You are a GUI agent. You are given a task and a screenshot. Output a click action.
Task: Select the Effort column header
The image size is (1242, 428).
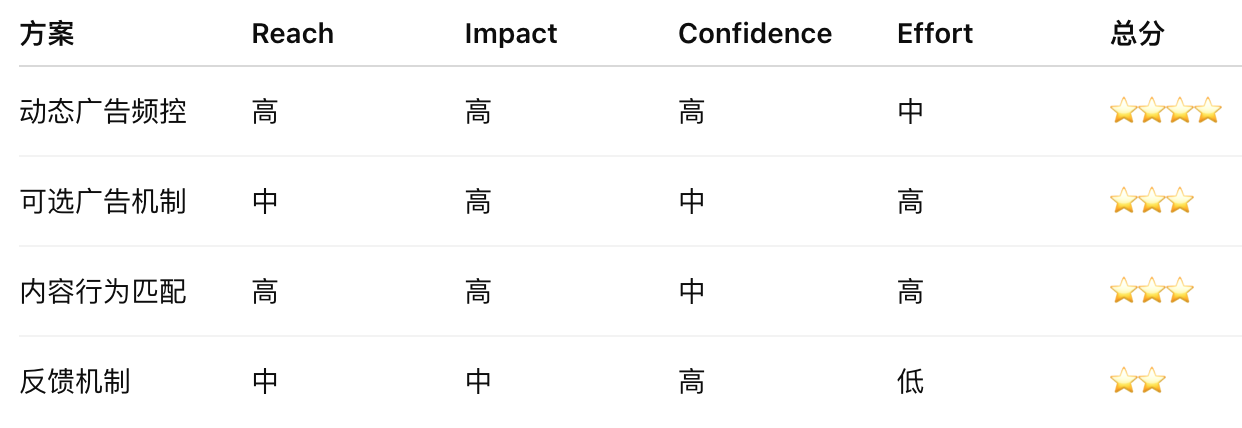click(x=936, y=34)
